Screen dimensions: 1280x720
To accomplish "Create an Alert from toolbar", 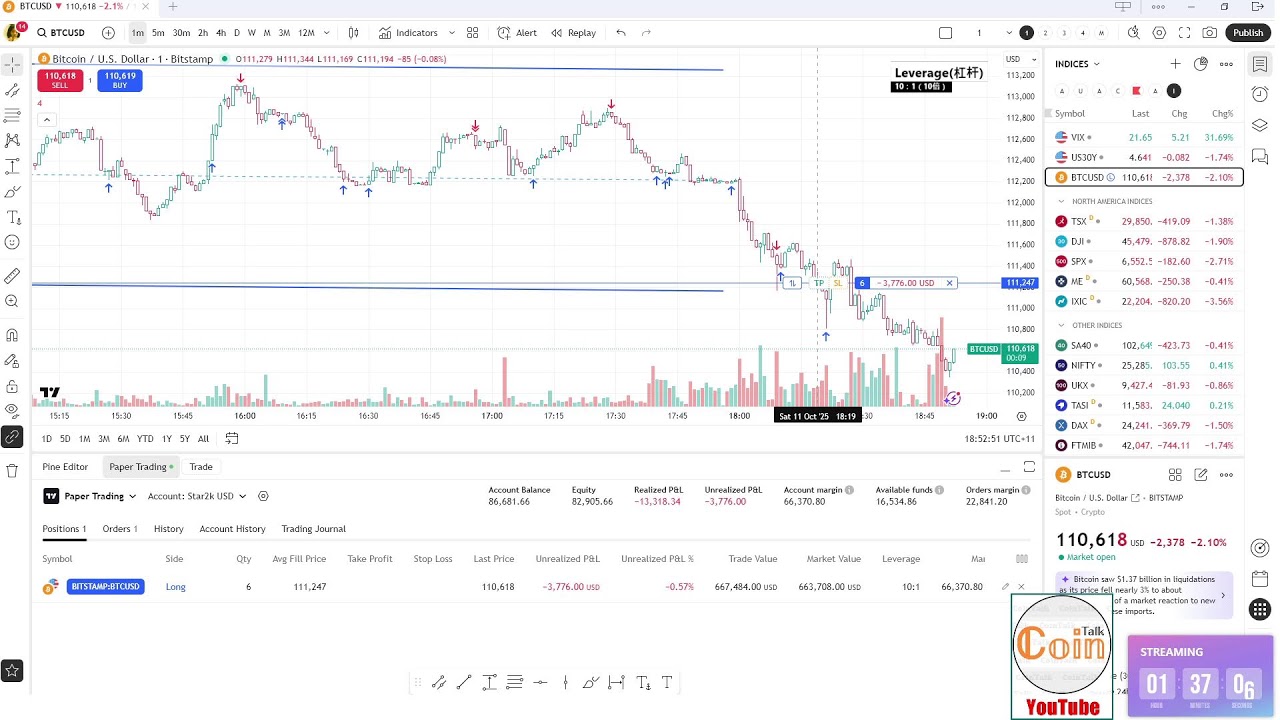I will [x=517, y=33].
